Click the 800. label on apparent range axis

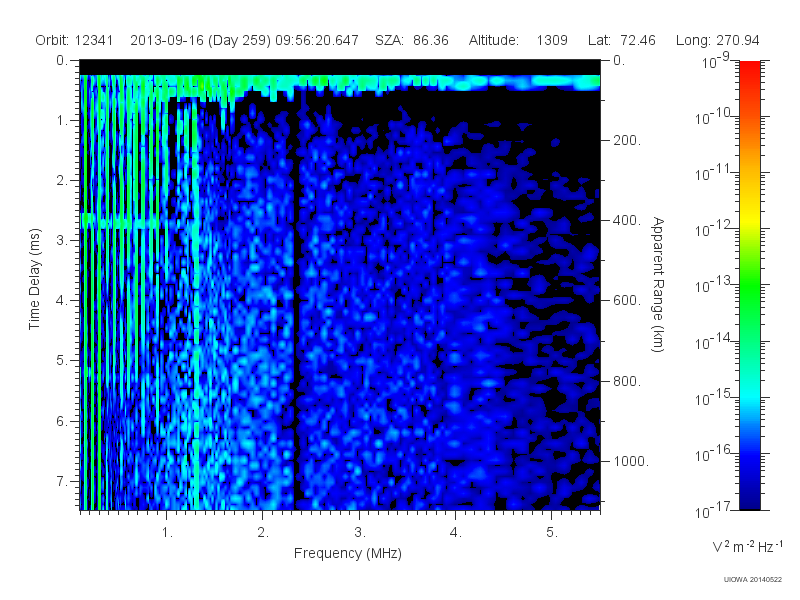pyautogui.click(x=627, y=381)
